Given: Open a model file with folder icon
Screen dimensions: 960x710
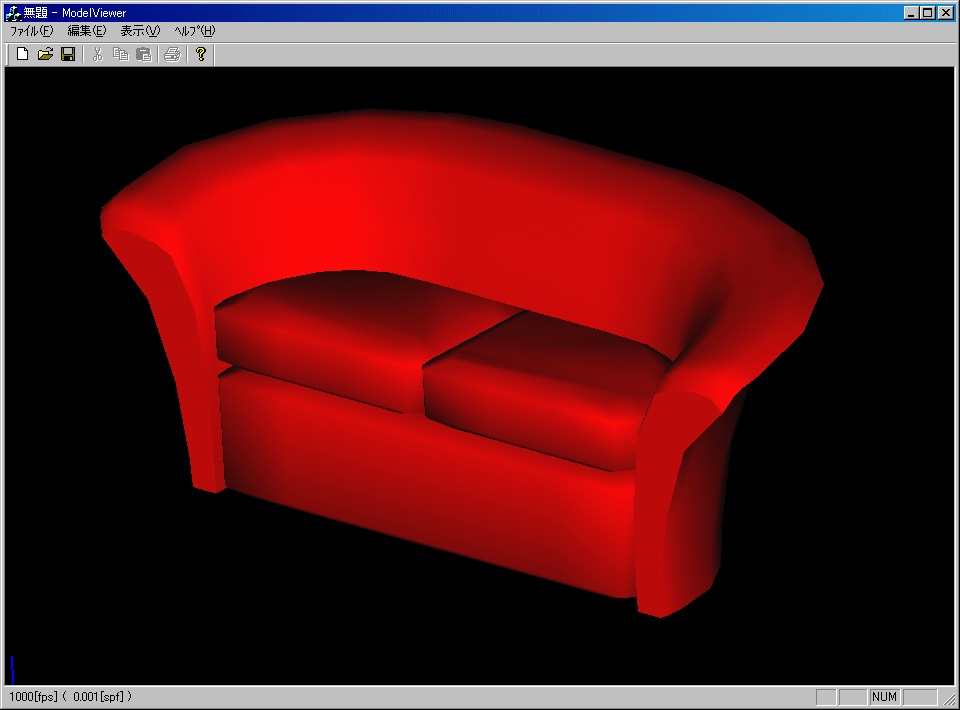Looking at the screenshot, I should pos(45,54).
